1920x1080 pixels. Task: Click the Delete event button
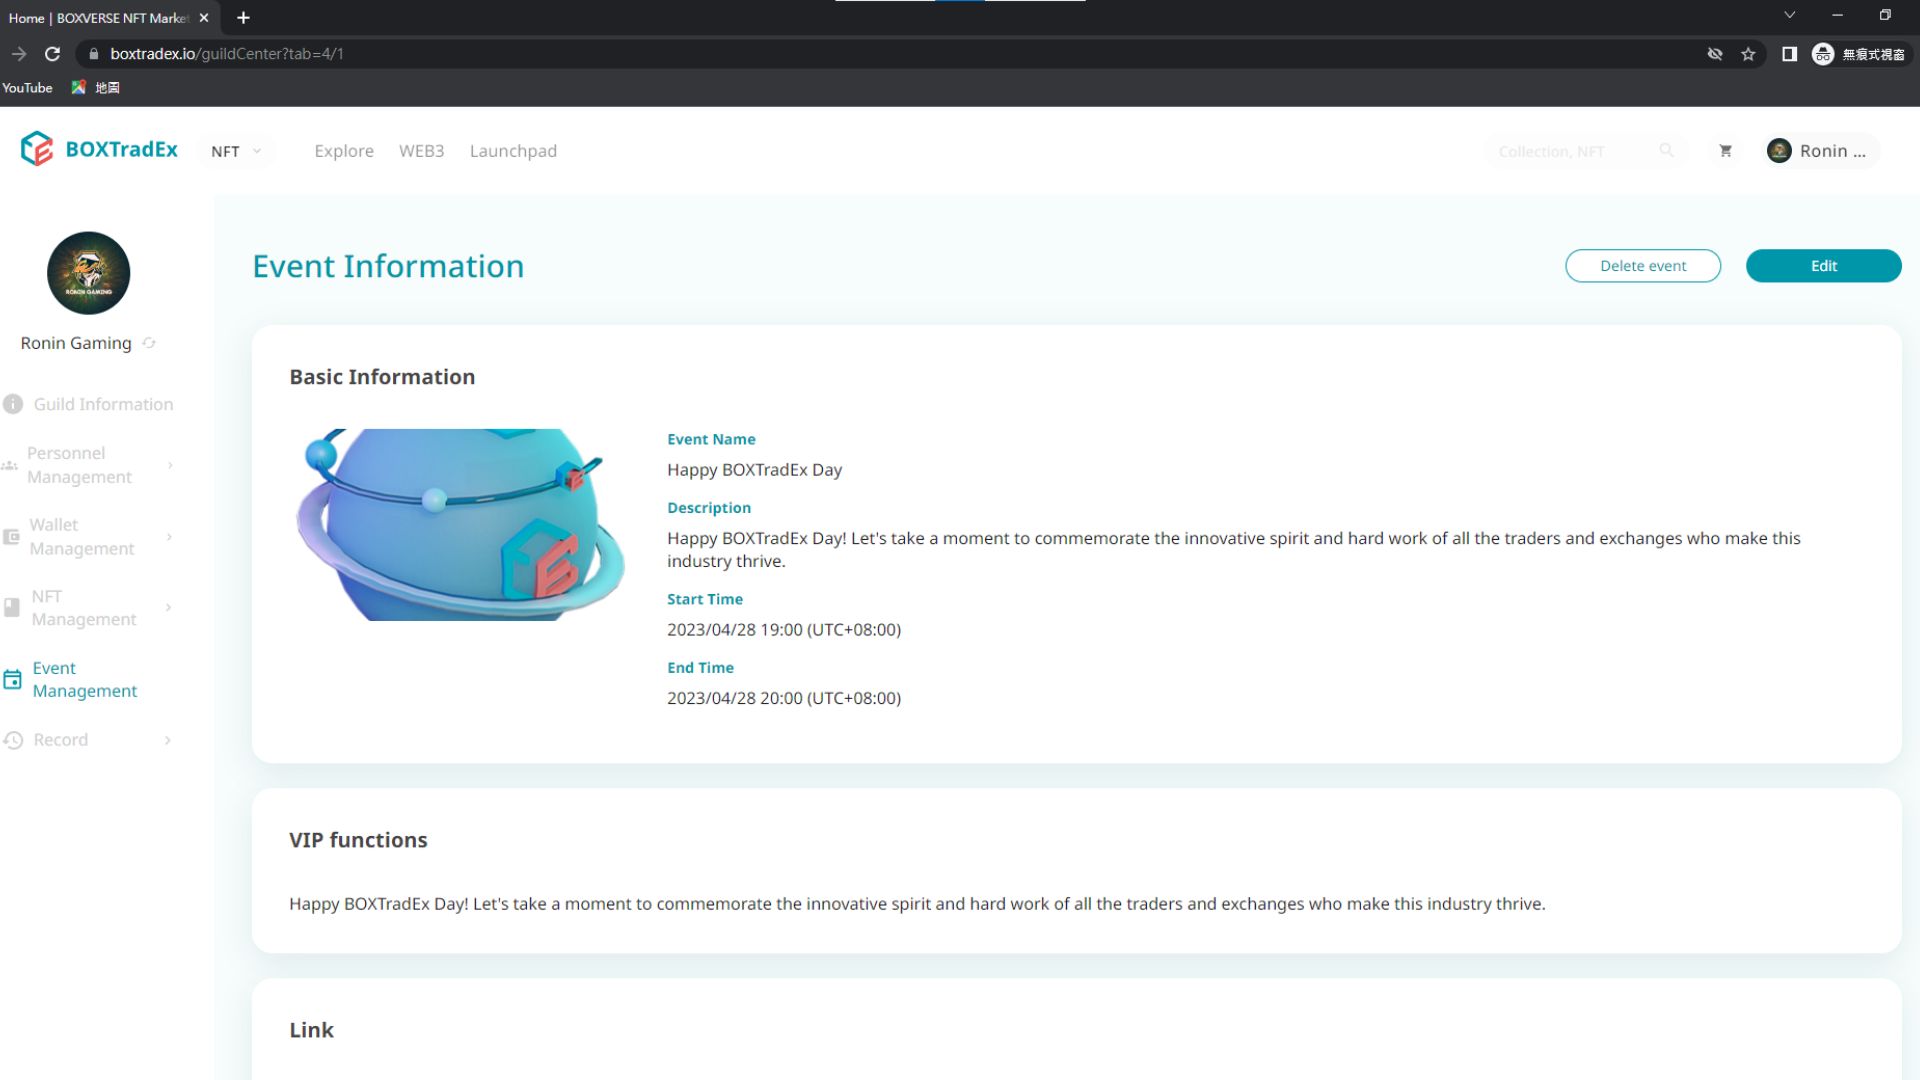1642,266
